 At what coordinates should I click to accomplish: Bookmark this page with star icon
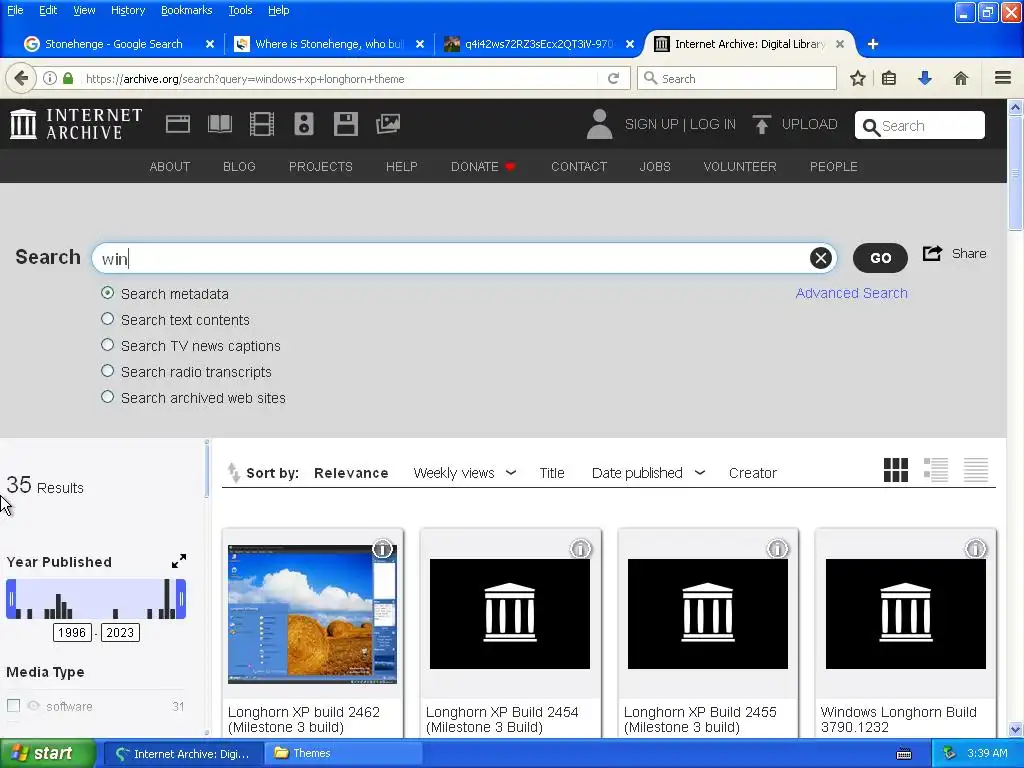857,78
